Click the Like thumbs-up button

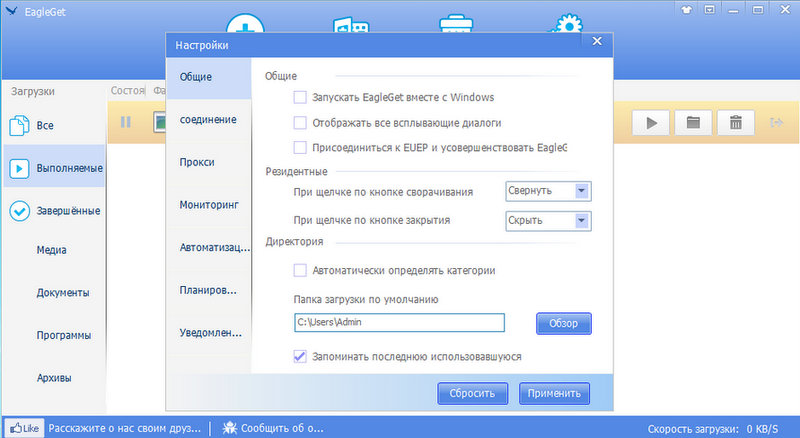click(24, 428)
